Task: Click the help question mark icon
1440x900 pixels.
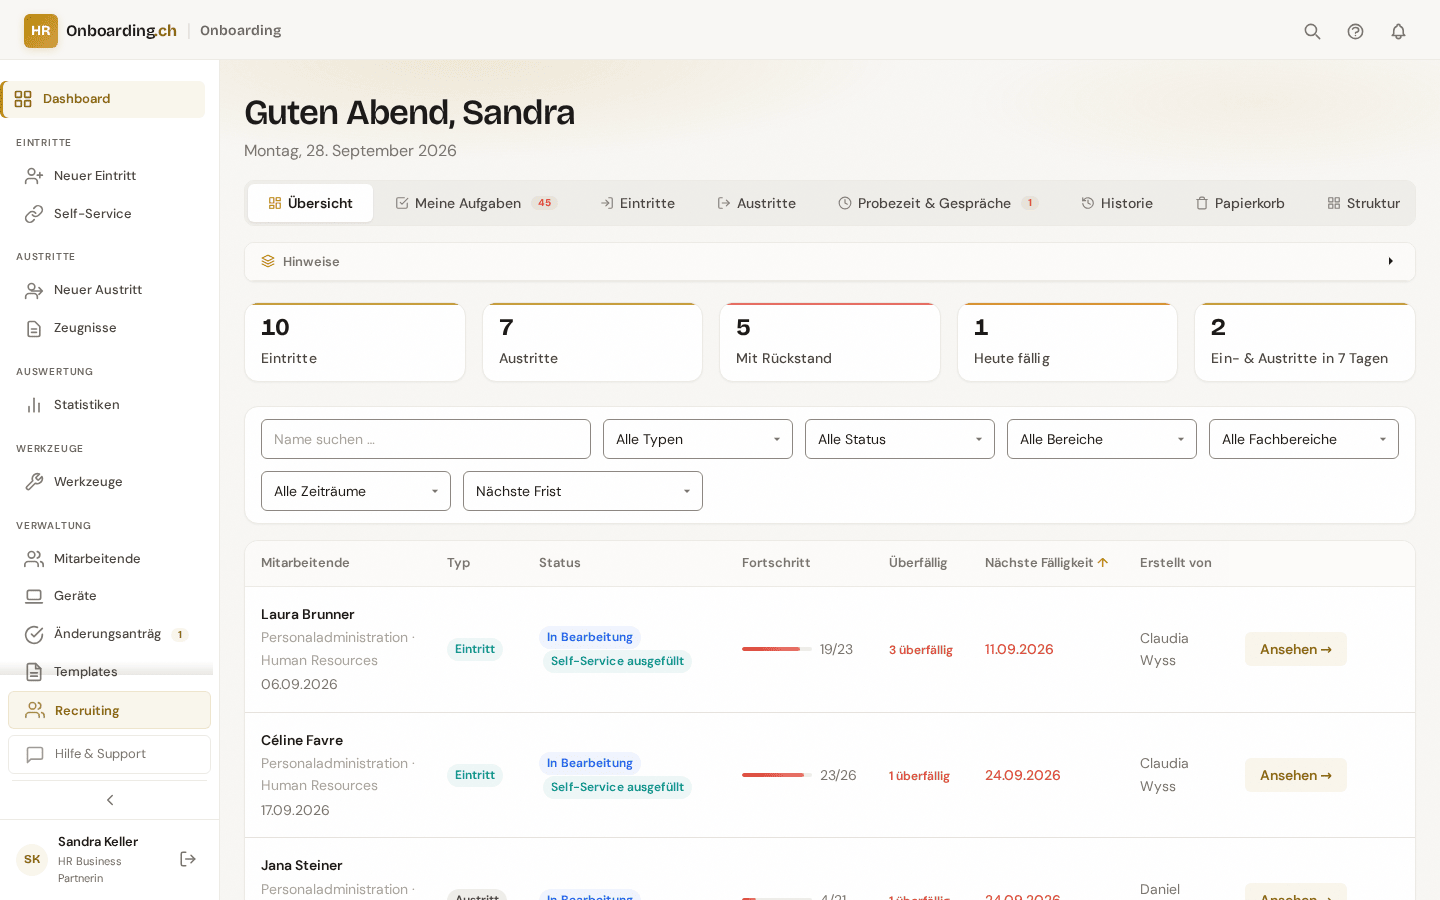Action: click(1355, 31)
